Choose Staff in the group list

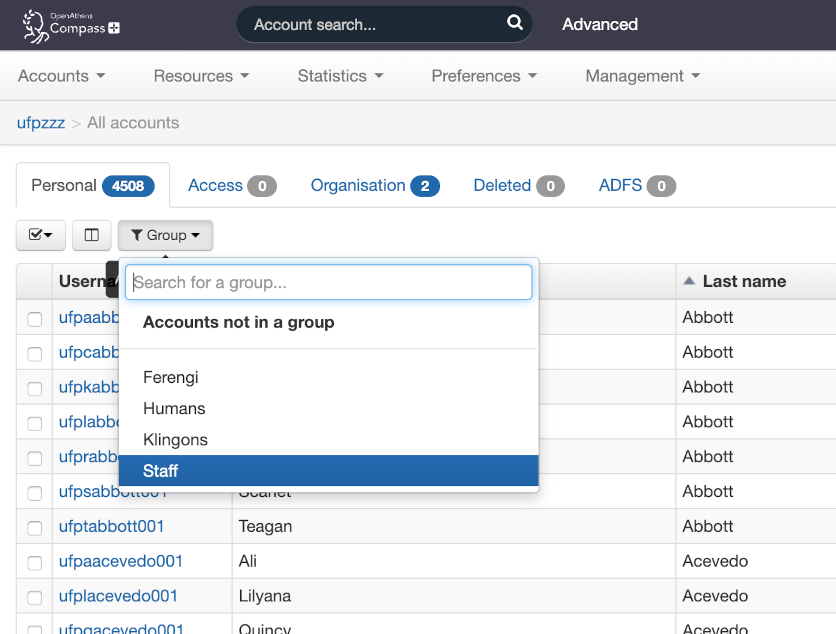(160, 470)
